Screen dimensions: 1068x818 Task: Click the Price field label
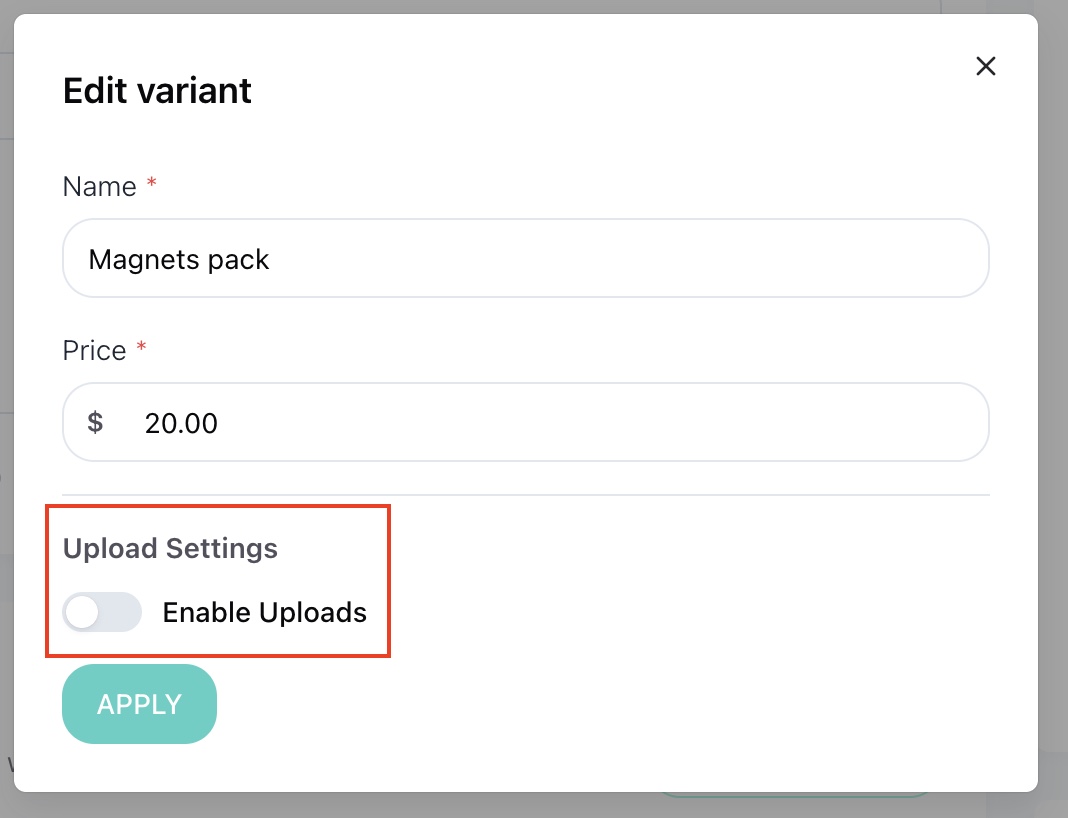tap(94, 351)
